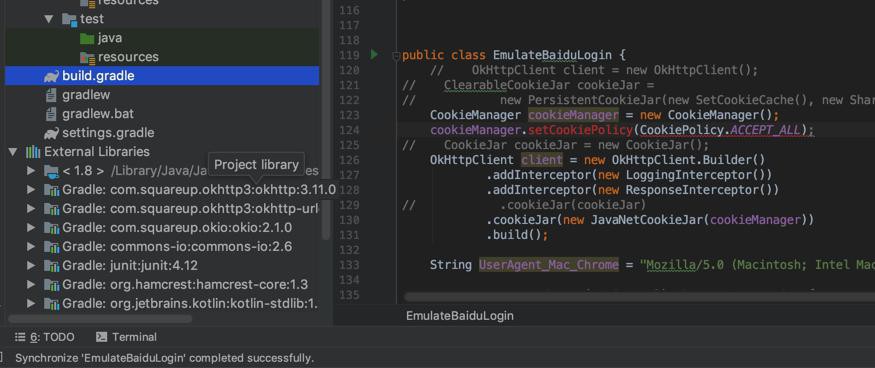
Task: Click the JDK 1.8 library folder icon
Action: pyautogui.click(x=51, y=171)
